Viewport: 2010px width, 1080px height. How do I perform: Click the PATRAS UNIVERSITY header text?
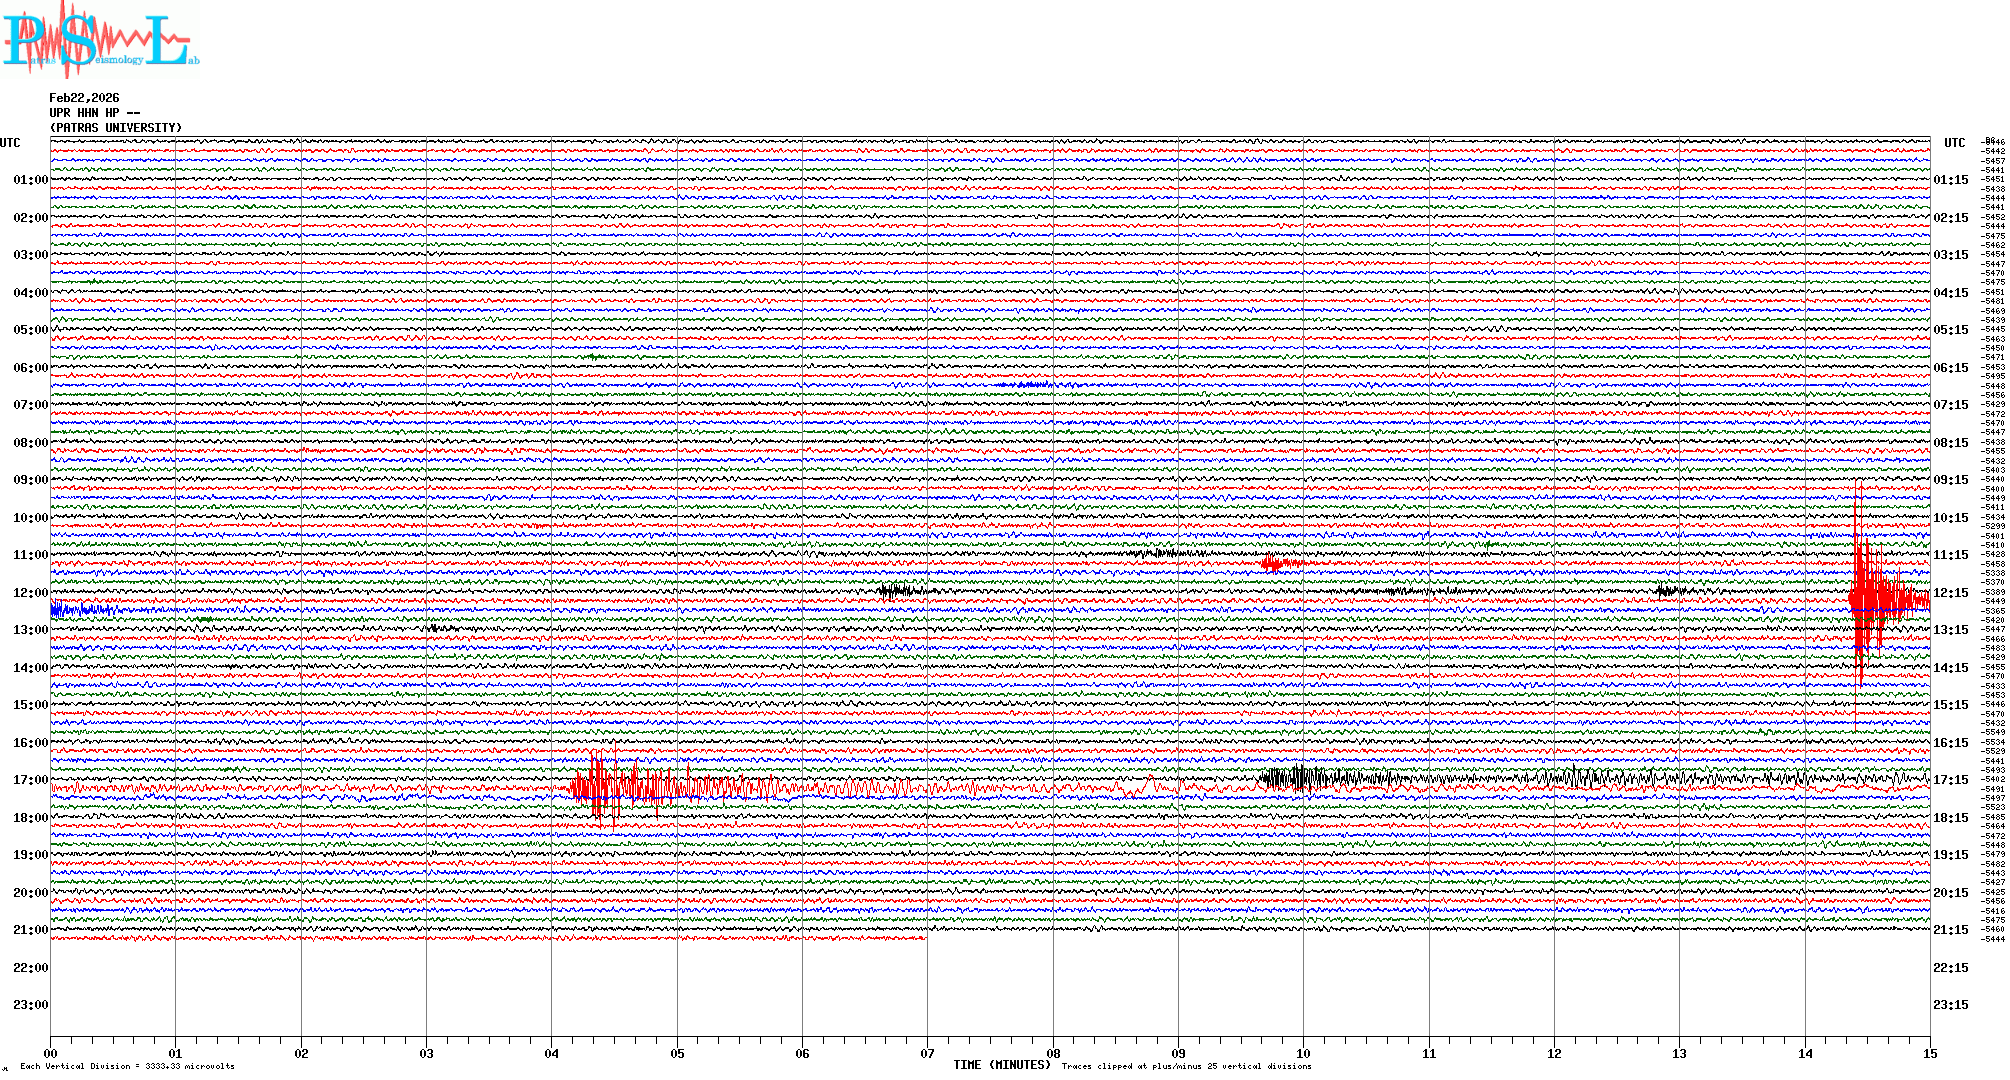click(116, 128)
